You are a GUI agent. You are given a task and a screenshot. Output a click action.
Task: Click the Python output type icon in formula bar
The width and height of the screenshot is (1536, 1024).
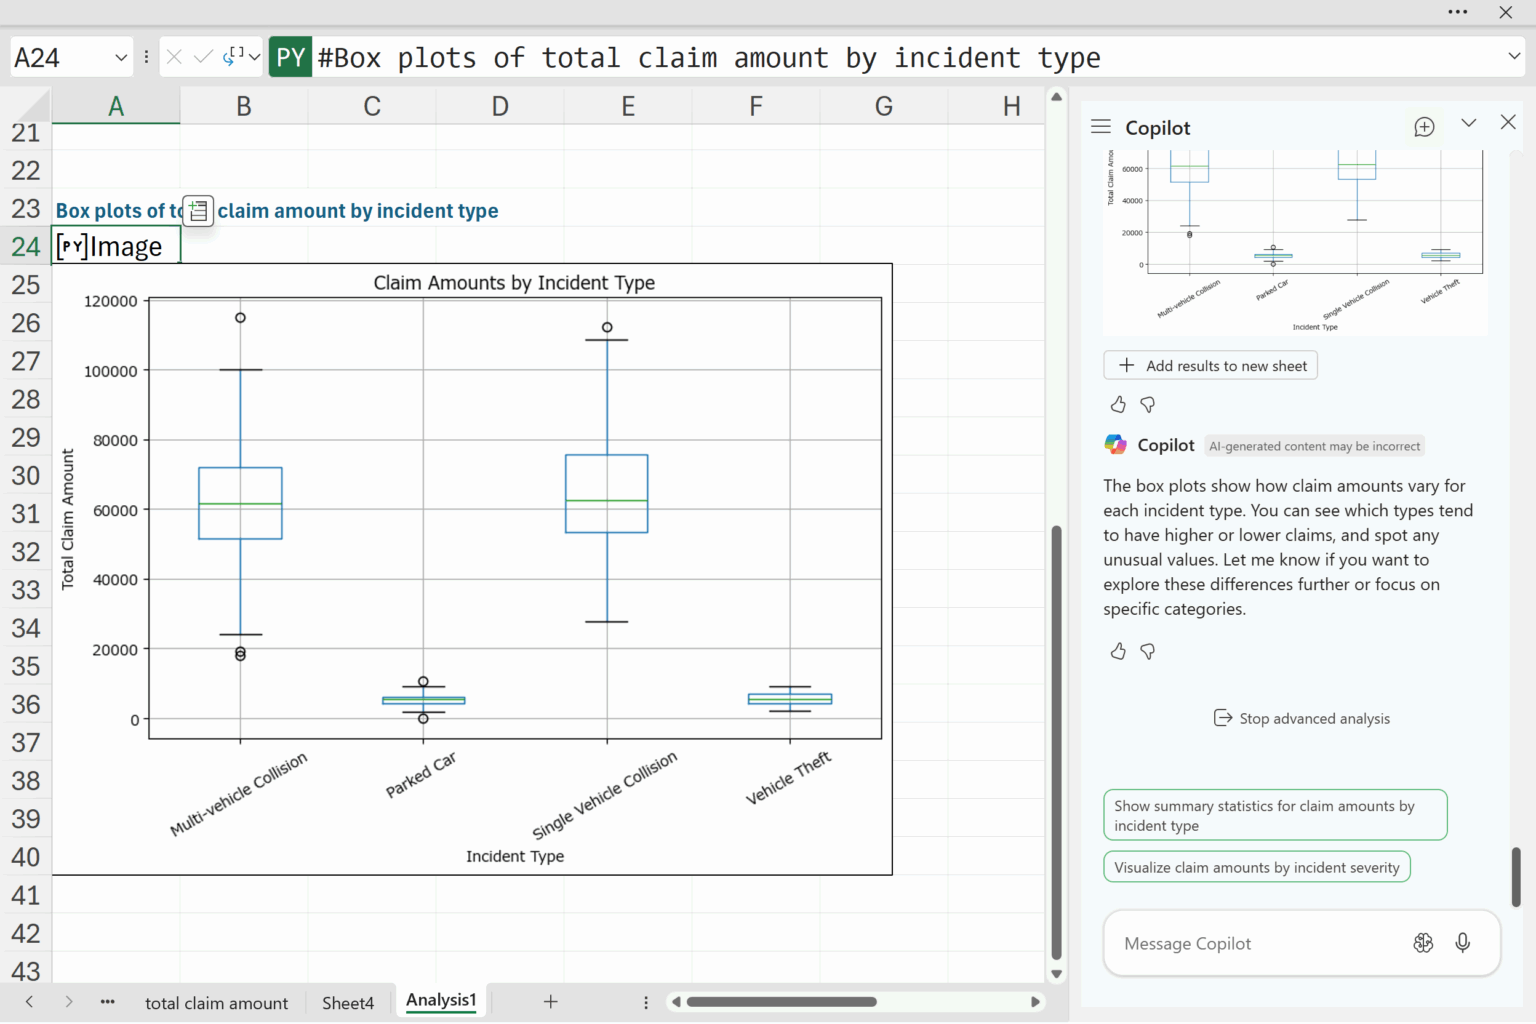coord(234,57)
